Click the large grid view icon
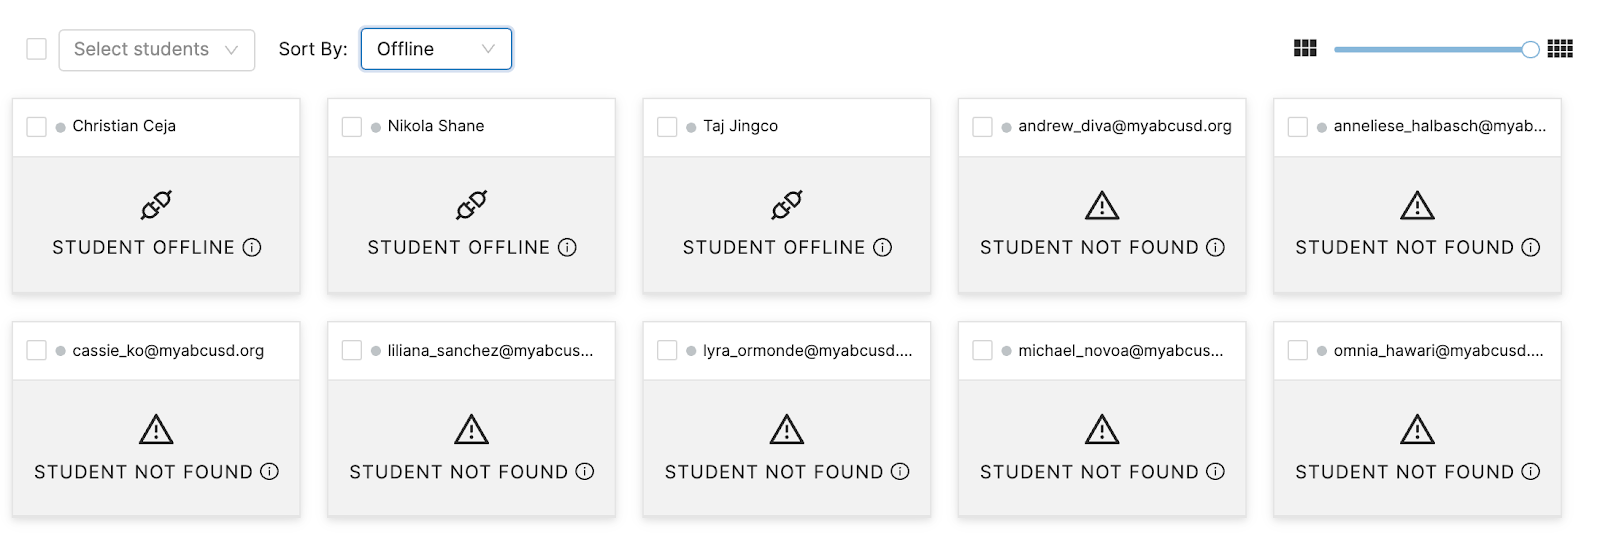Image resolution: width=1600 pixels, height=534 pixels. point(1305,48)
